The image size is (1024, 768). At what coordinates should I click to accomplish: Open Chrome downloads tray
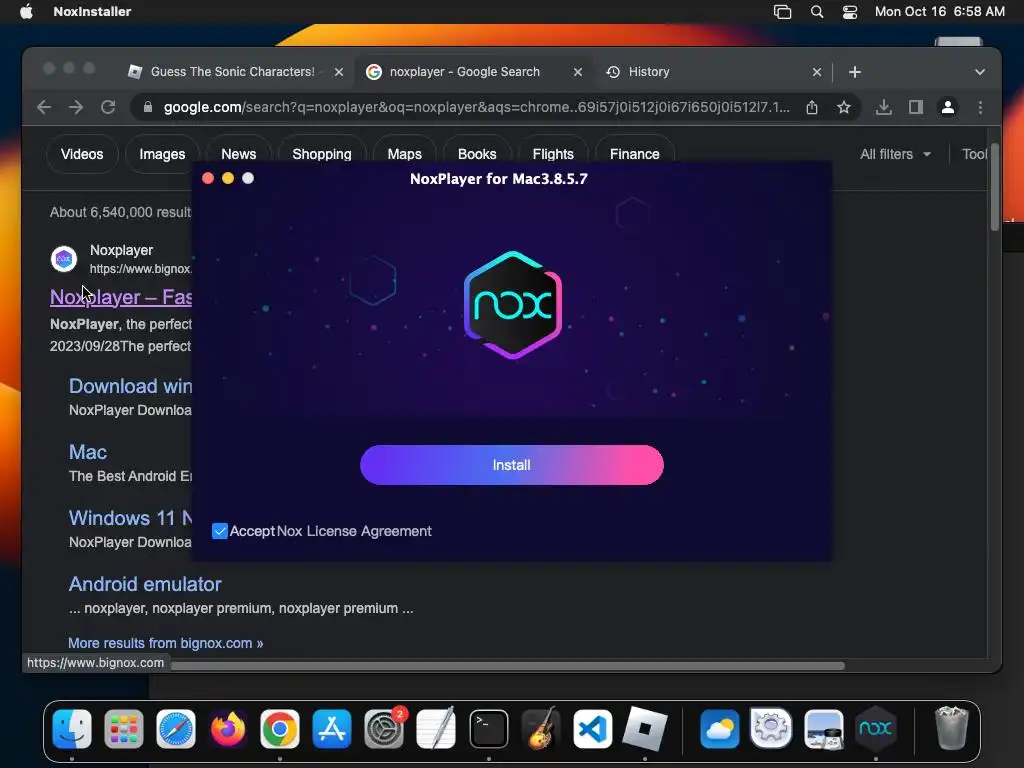coord(884,107)
